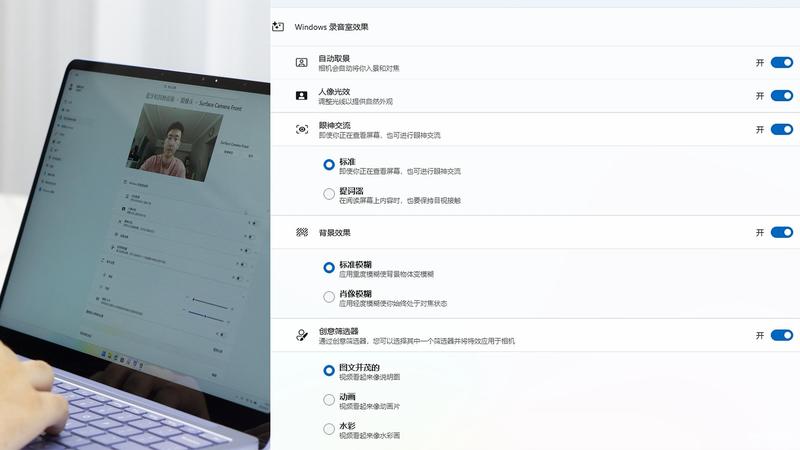Click the 眼神交流 eye icon

[302, 130]
